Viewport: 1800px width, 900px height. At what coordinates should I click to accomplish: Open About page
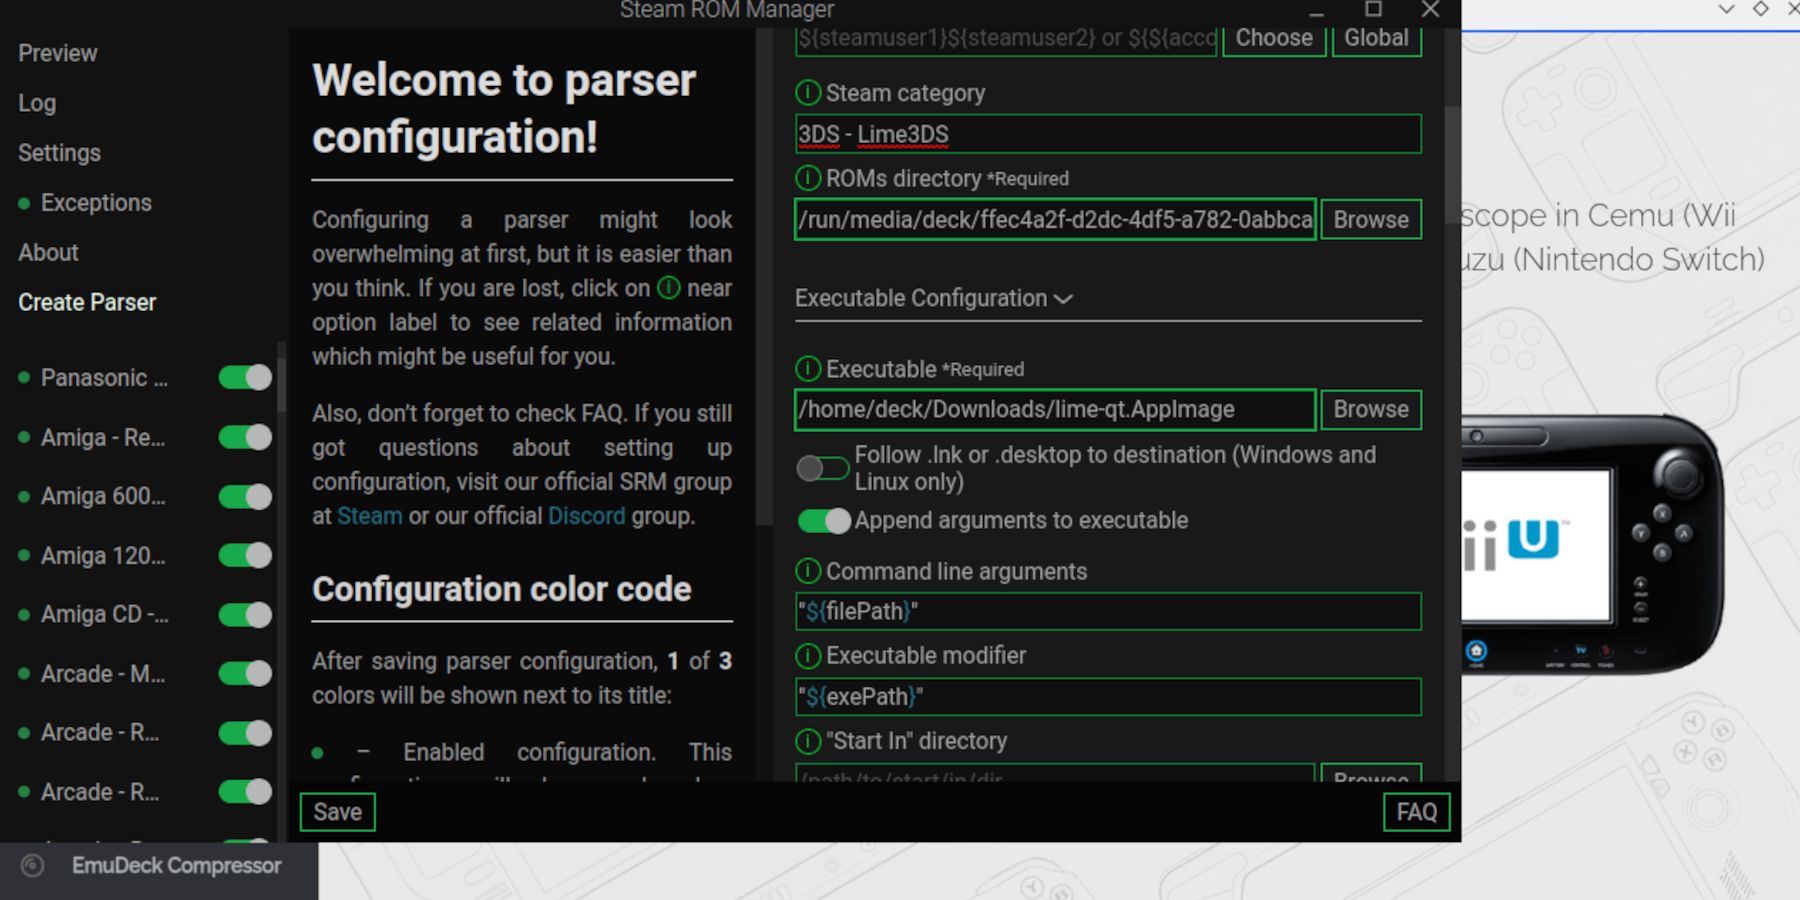click(x=48, y=253)
